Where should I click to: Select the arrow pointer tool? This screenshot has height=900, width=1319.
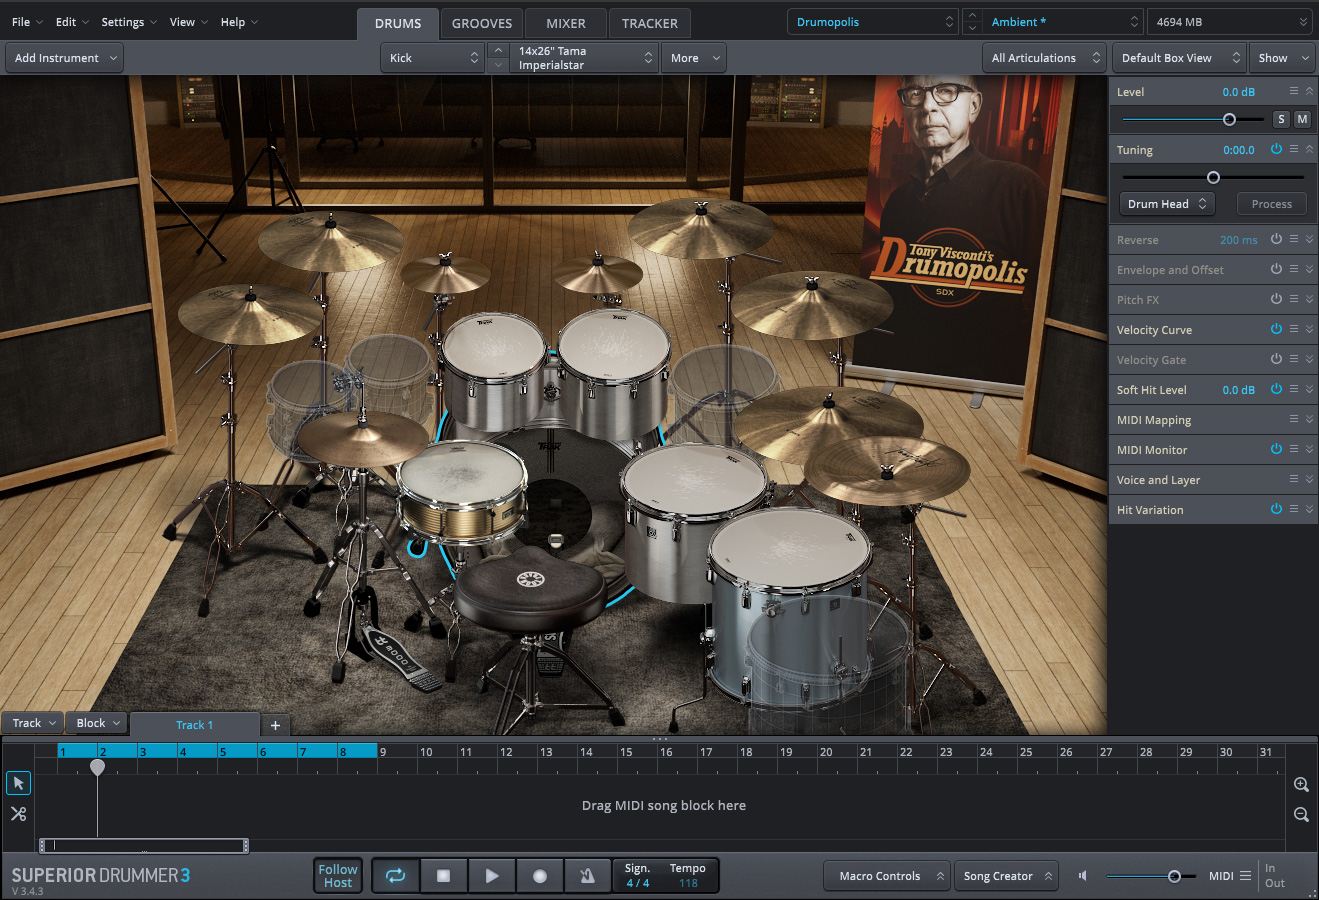pos(18,783)
